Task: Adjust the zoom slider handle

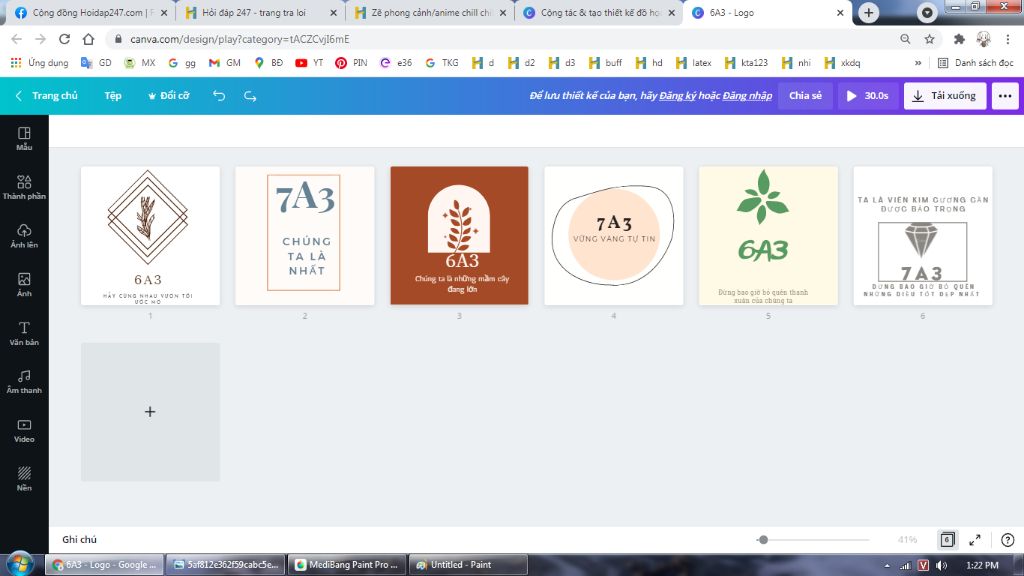Action: click(x=763, y=539)
